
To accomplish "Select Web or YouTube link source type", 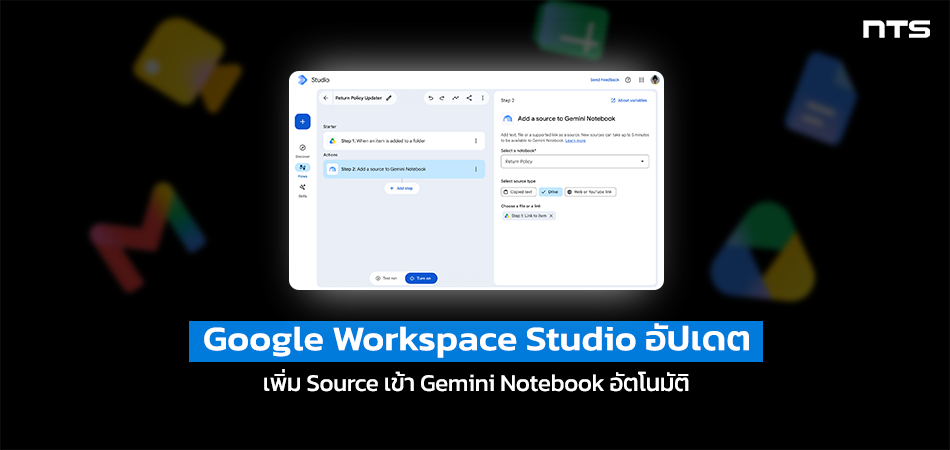I will click(591, 192).
